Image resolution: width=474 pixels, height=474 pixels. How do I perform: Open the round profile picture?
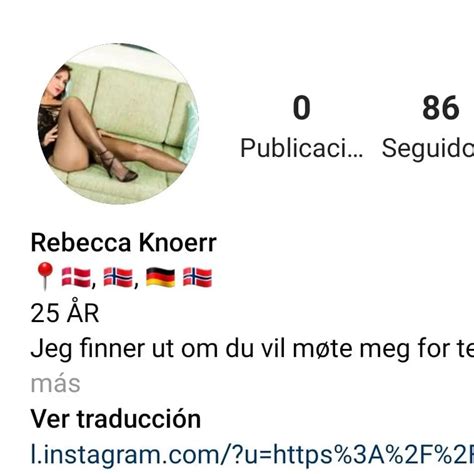118,124
